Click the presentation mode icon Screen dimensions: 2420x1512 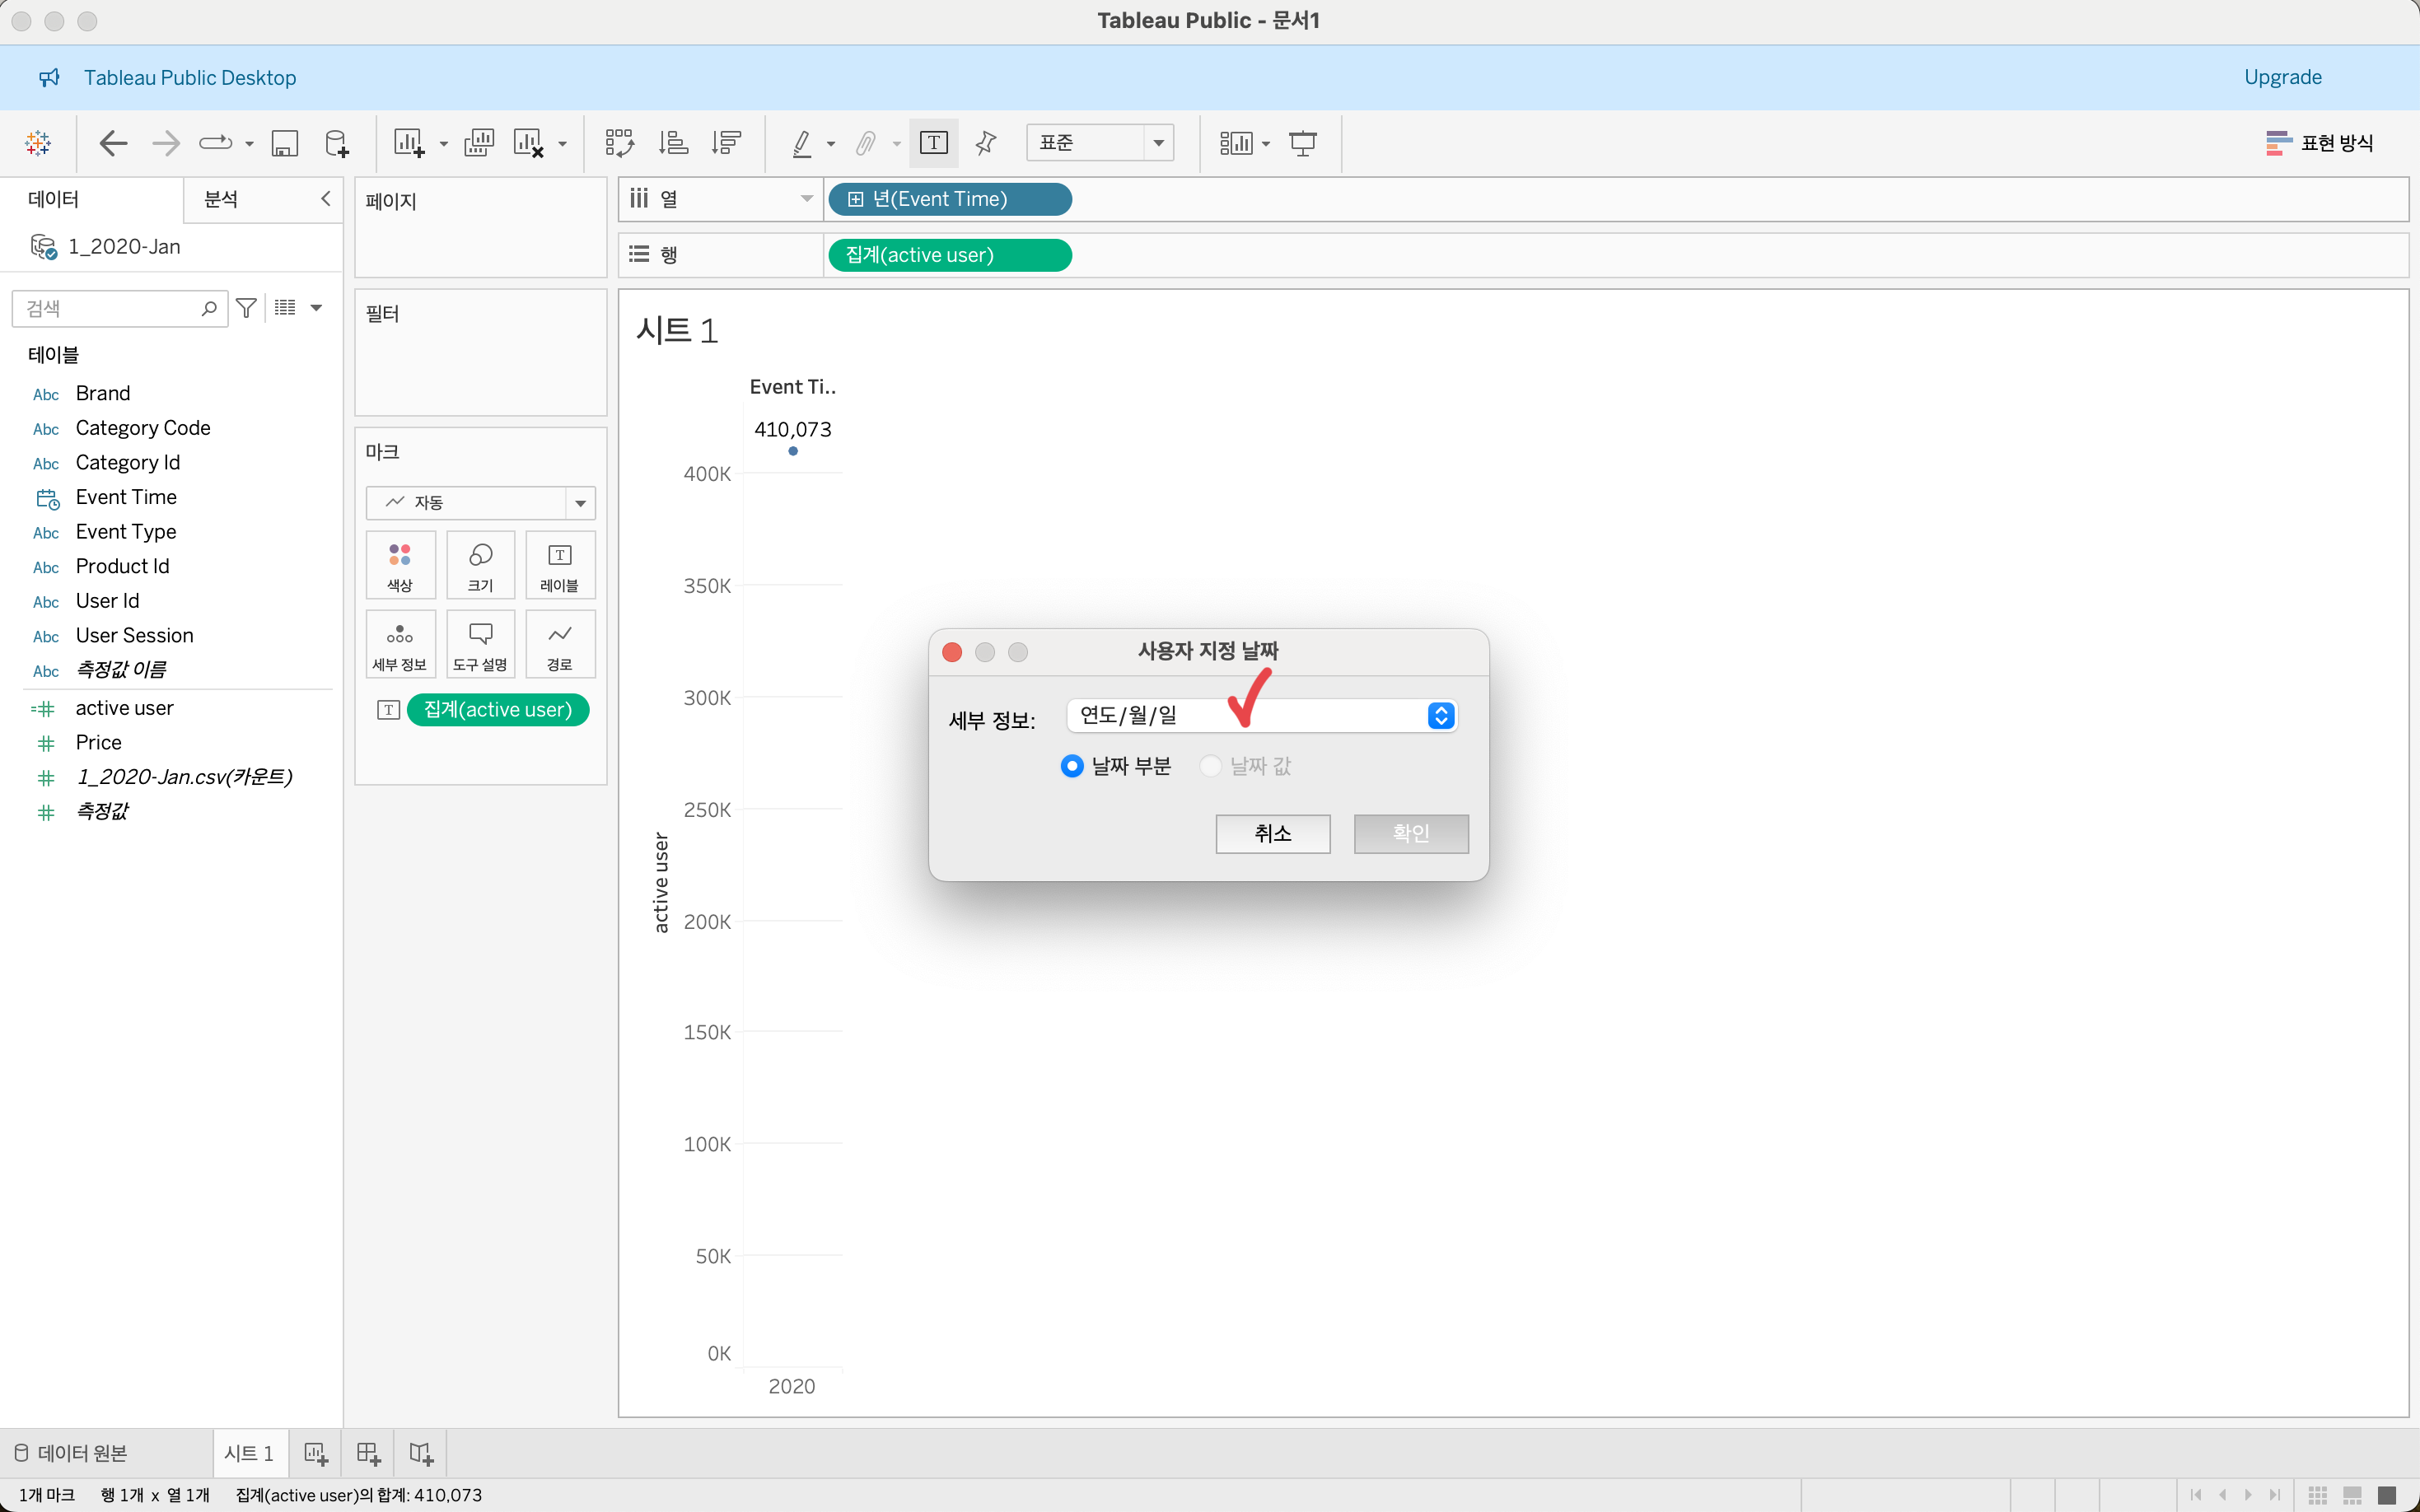(x=1303, y=143)
